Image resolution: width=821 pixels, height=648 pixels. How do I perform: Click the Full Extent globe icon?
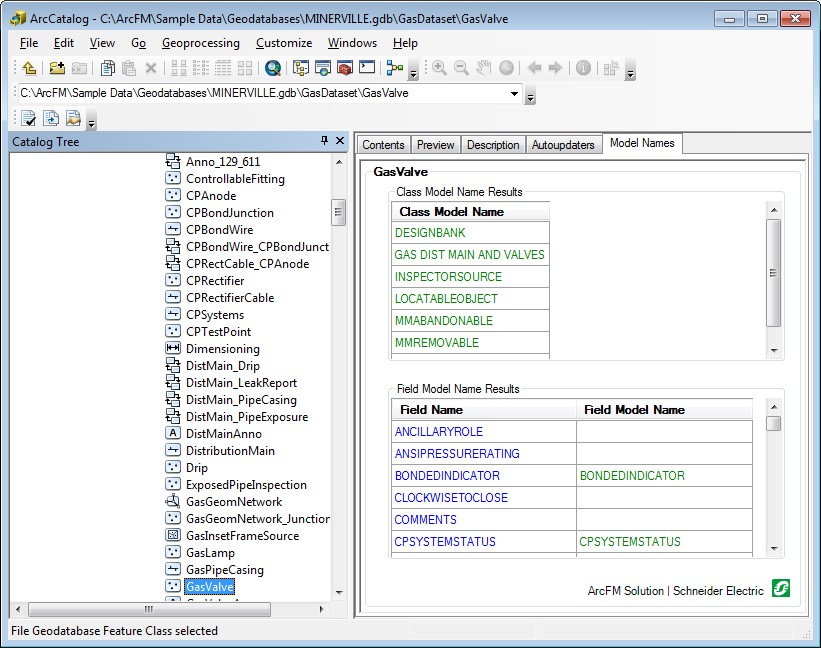point(506,68)
